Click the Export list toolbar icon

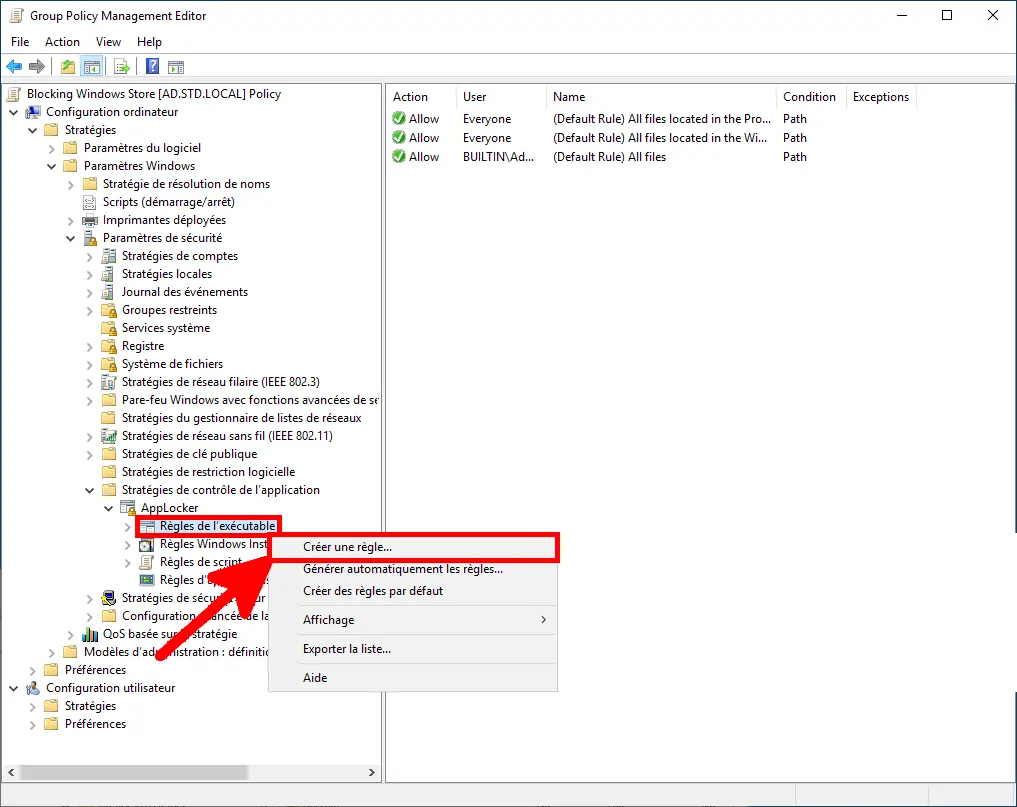pos(120,66)
